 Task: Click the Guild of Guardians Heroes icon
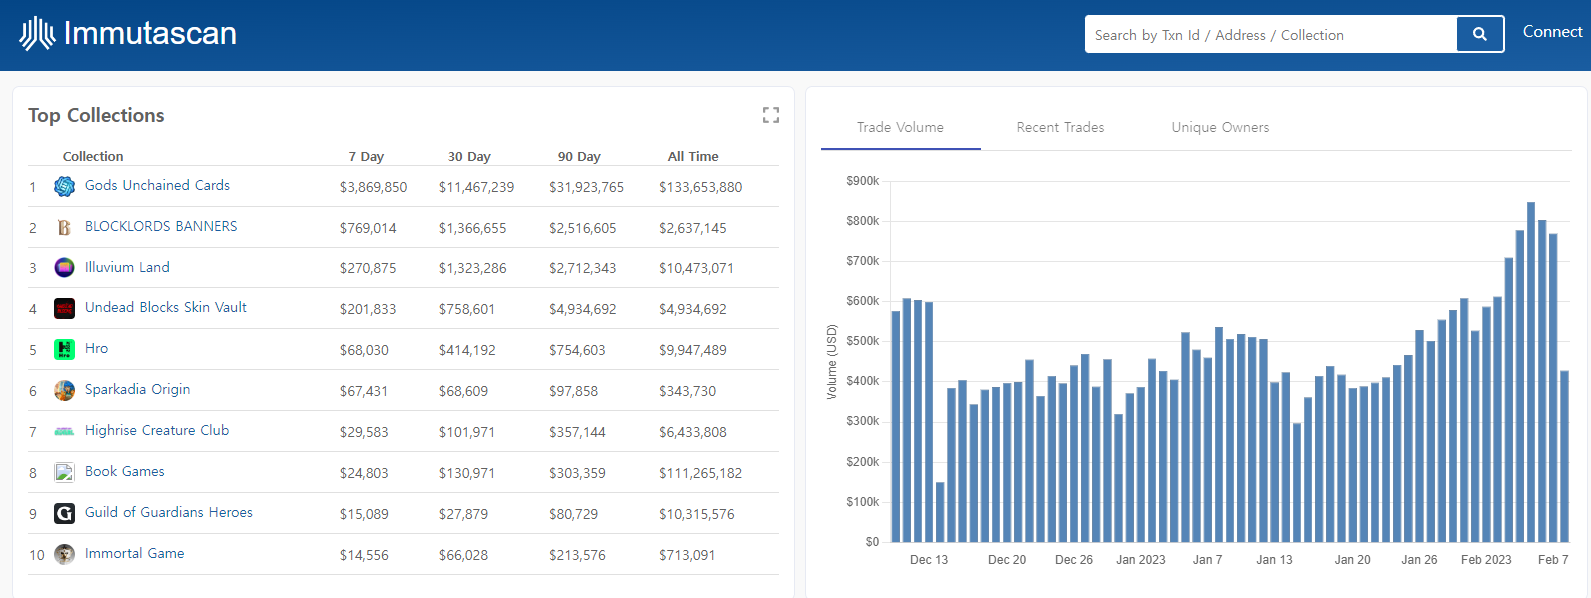[65, 513]
